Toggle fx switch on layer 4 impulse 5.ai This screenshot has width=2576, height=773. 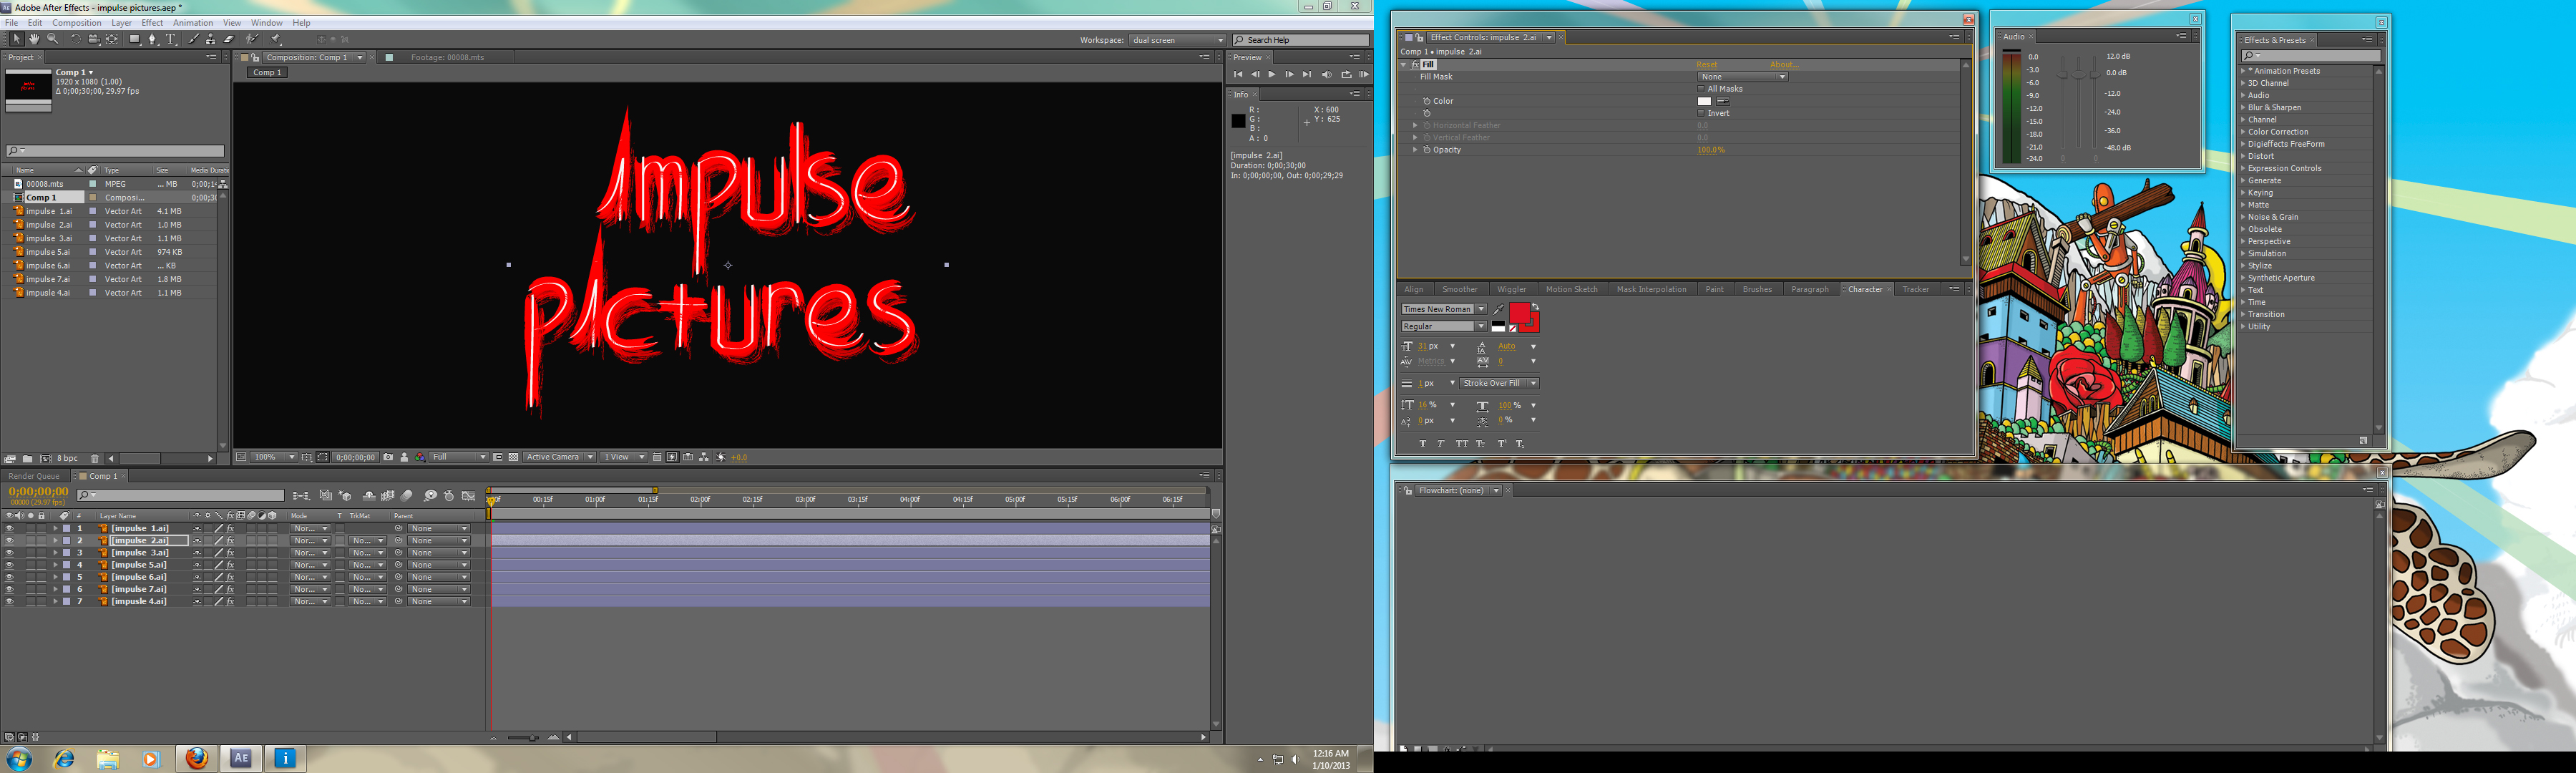pyautogui.click(x=230, y=565)
